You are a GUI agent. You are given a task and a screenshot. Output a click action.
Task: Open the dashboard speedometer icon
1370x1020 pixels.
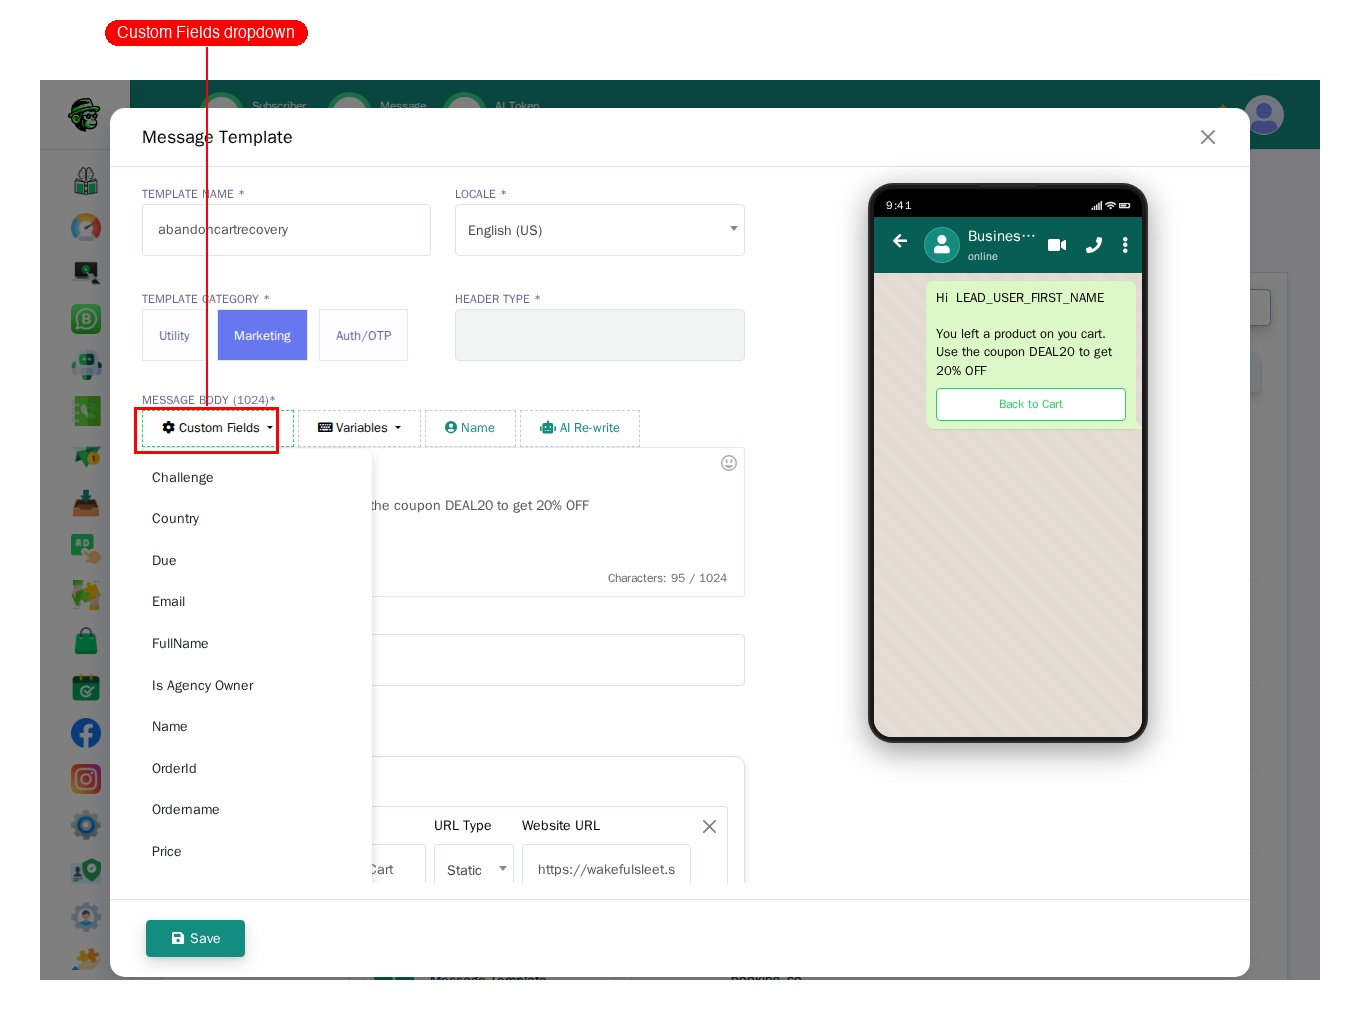coord(86,228)
